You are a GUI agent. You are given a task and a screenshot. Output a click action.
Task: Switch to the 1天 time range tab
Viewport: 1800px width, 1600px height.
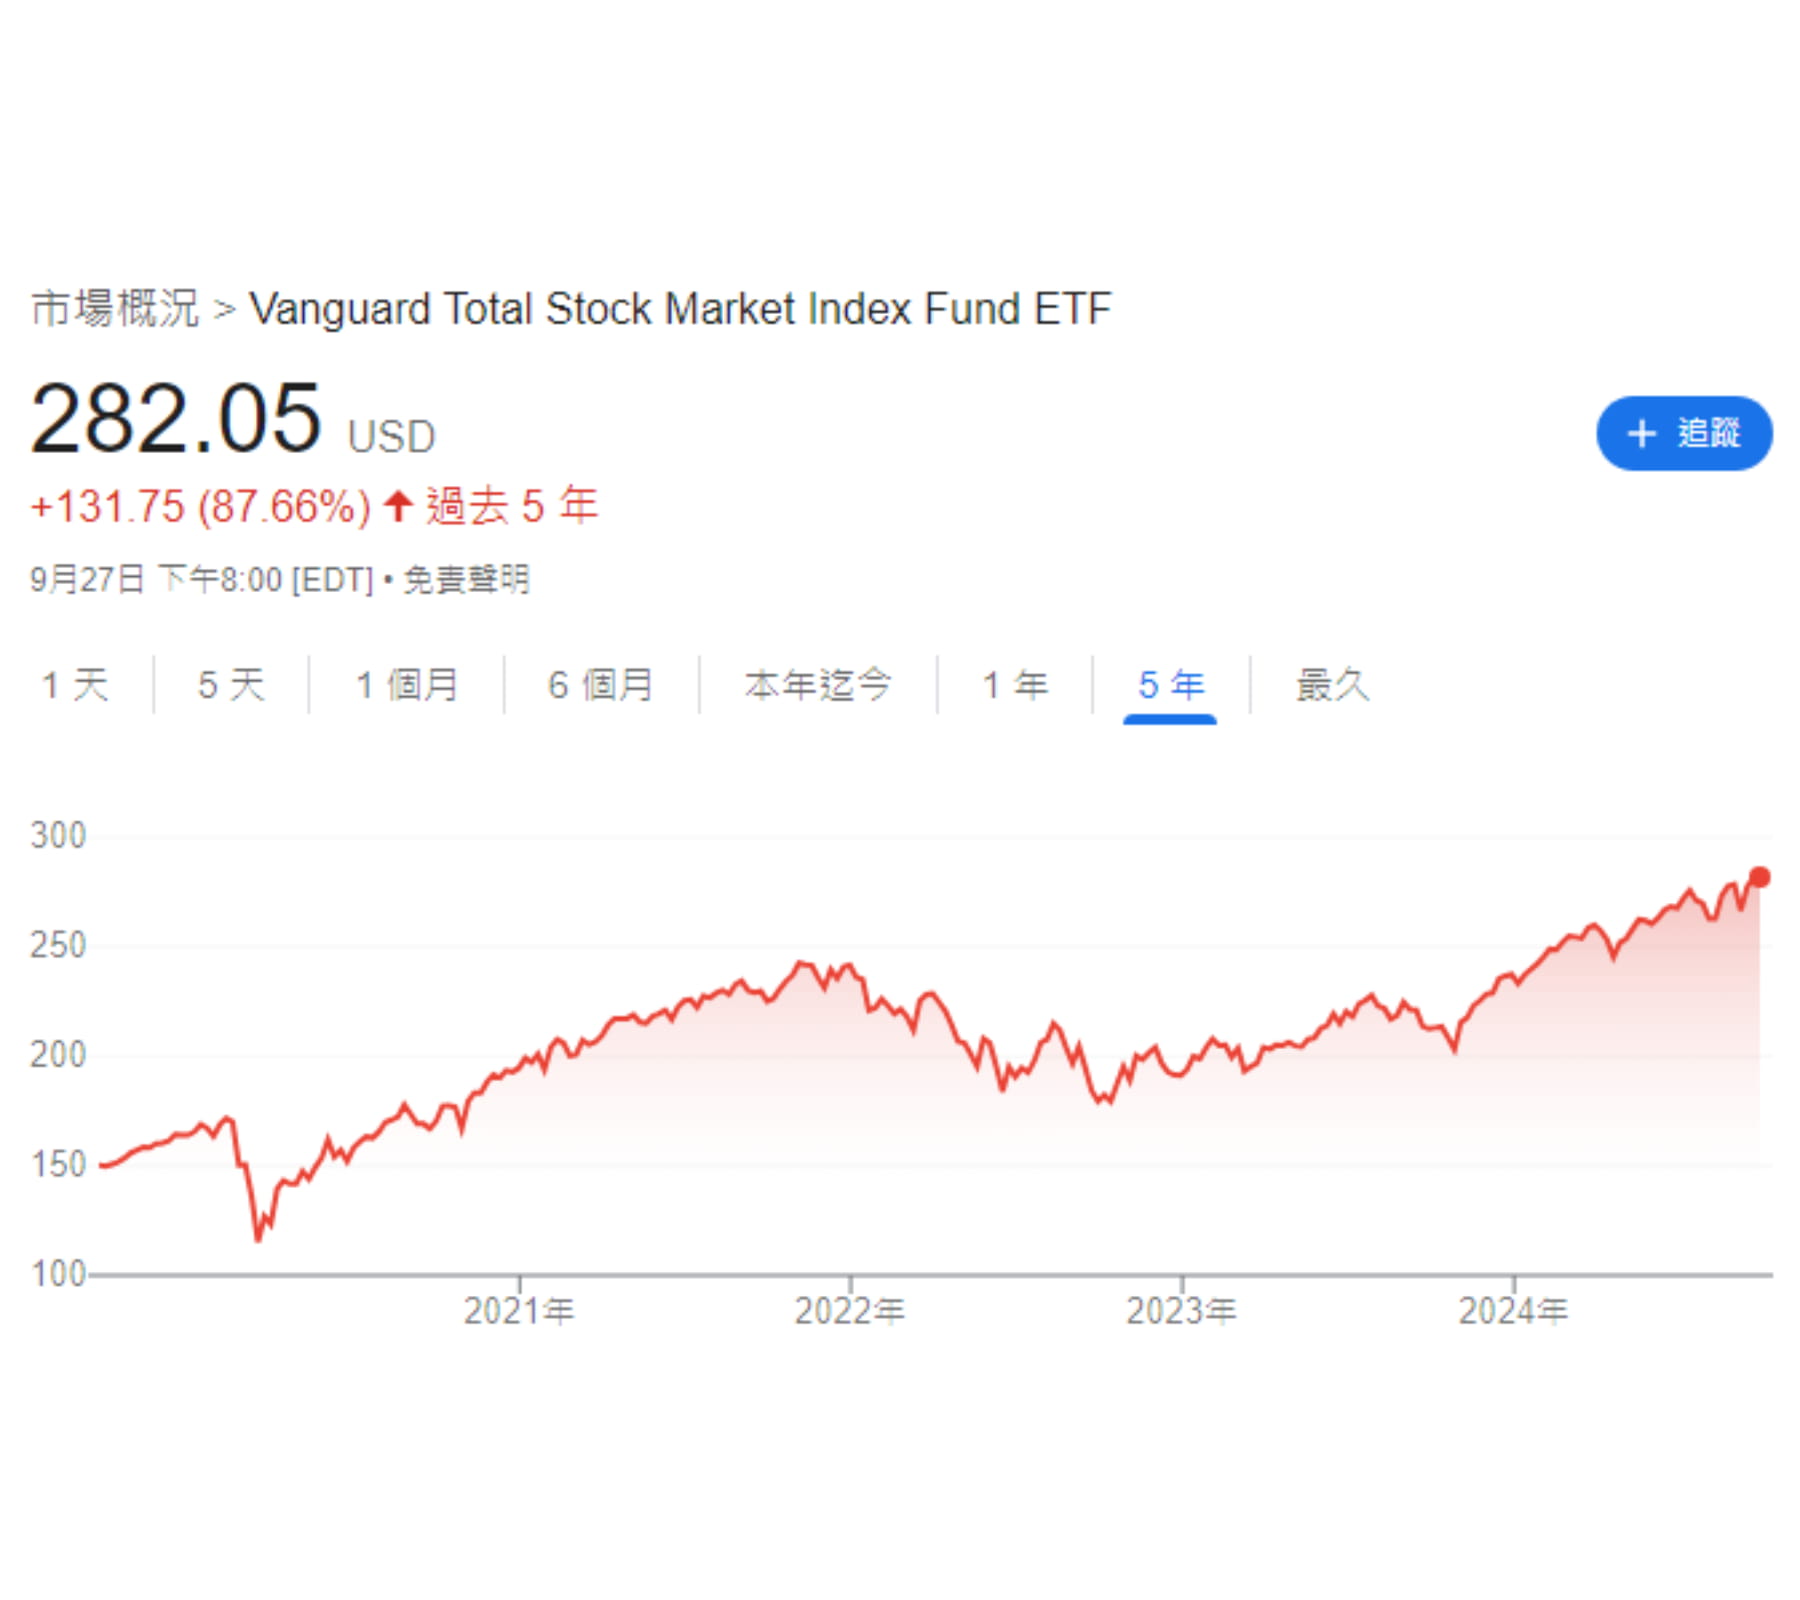[75, 685]
